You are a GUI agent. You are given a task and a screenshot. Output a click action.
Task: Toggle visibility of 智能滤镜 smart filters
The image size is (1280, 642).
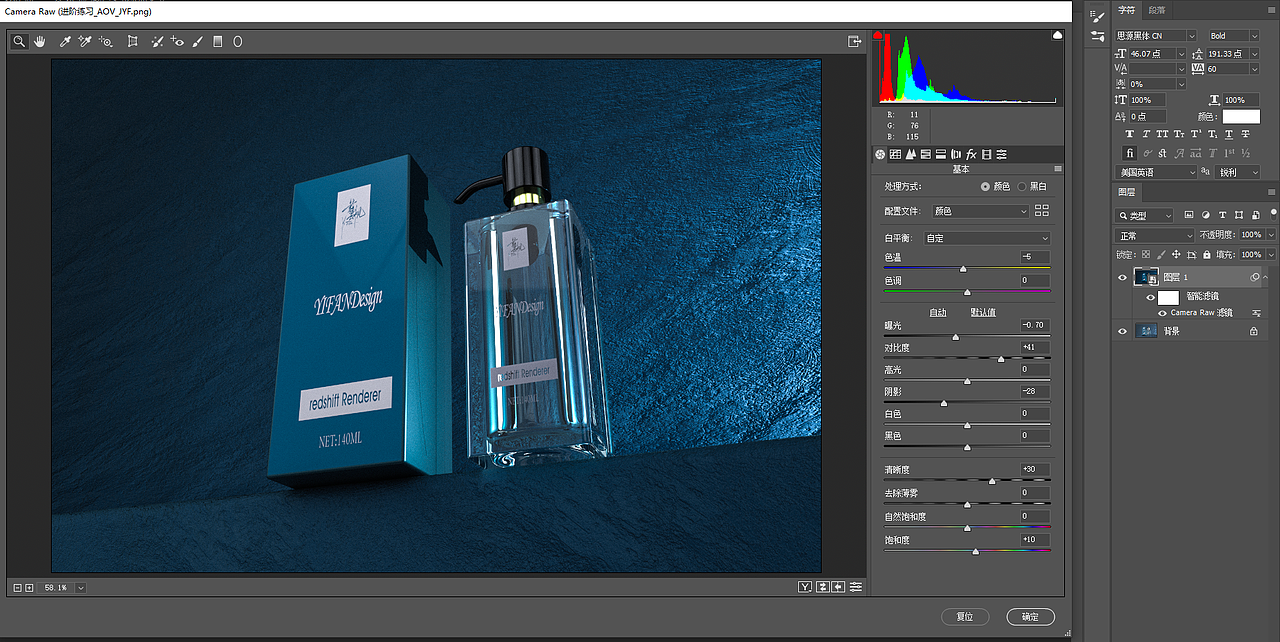(x=1150, y=297)
